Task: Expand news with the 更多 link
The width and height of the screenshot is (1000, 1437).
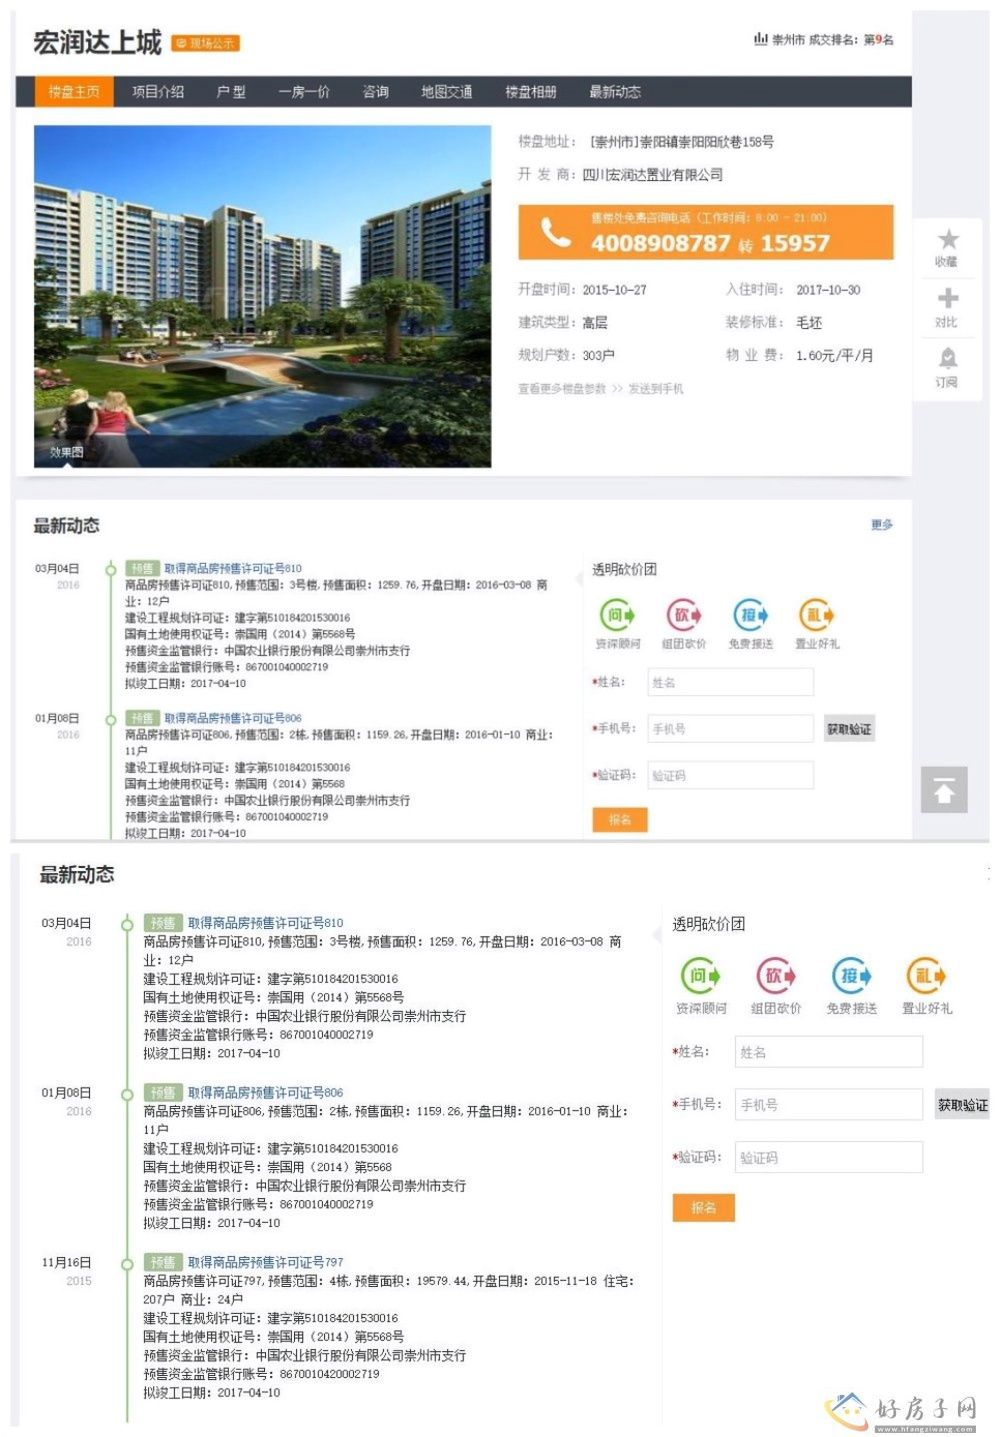Action: pyautogui.click(x=881, y=525)
